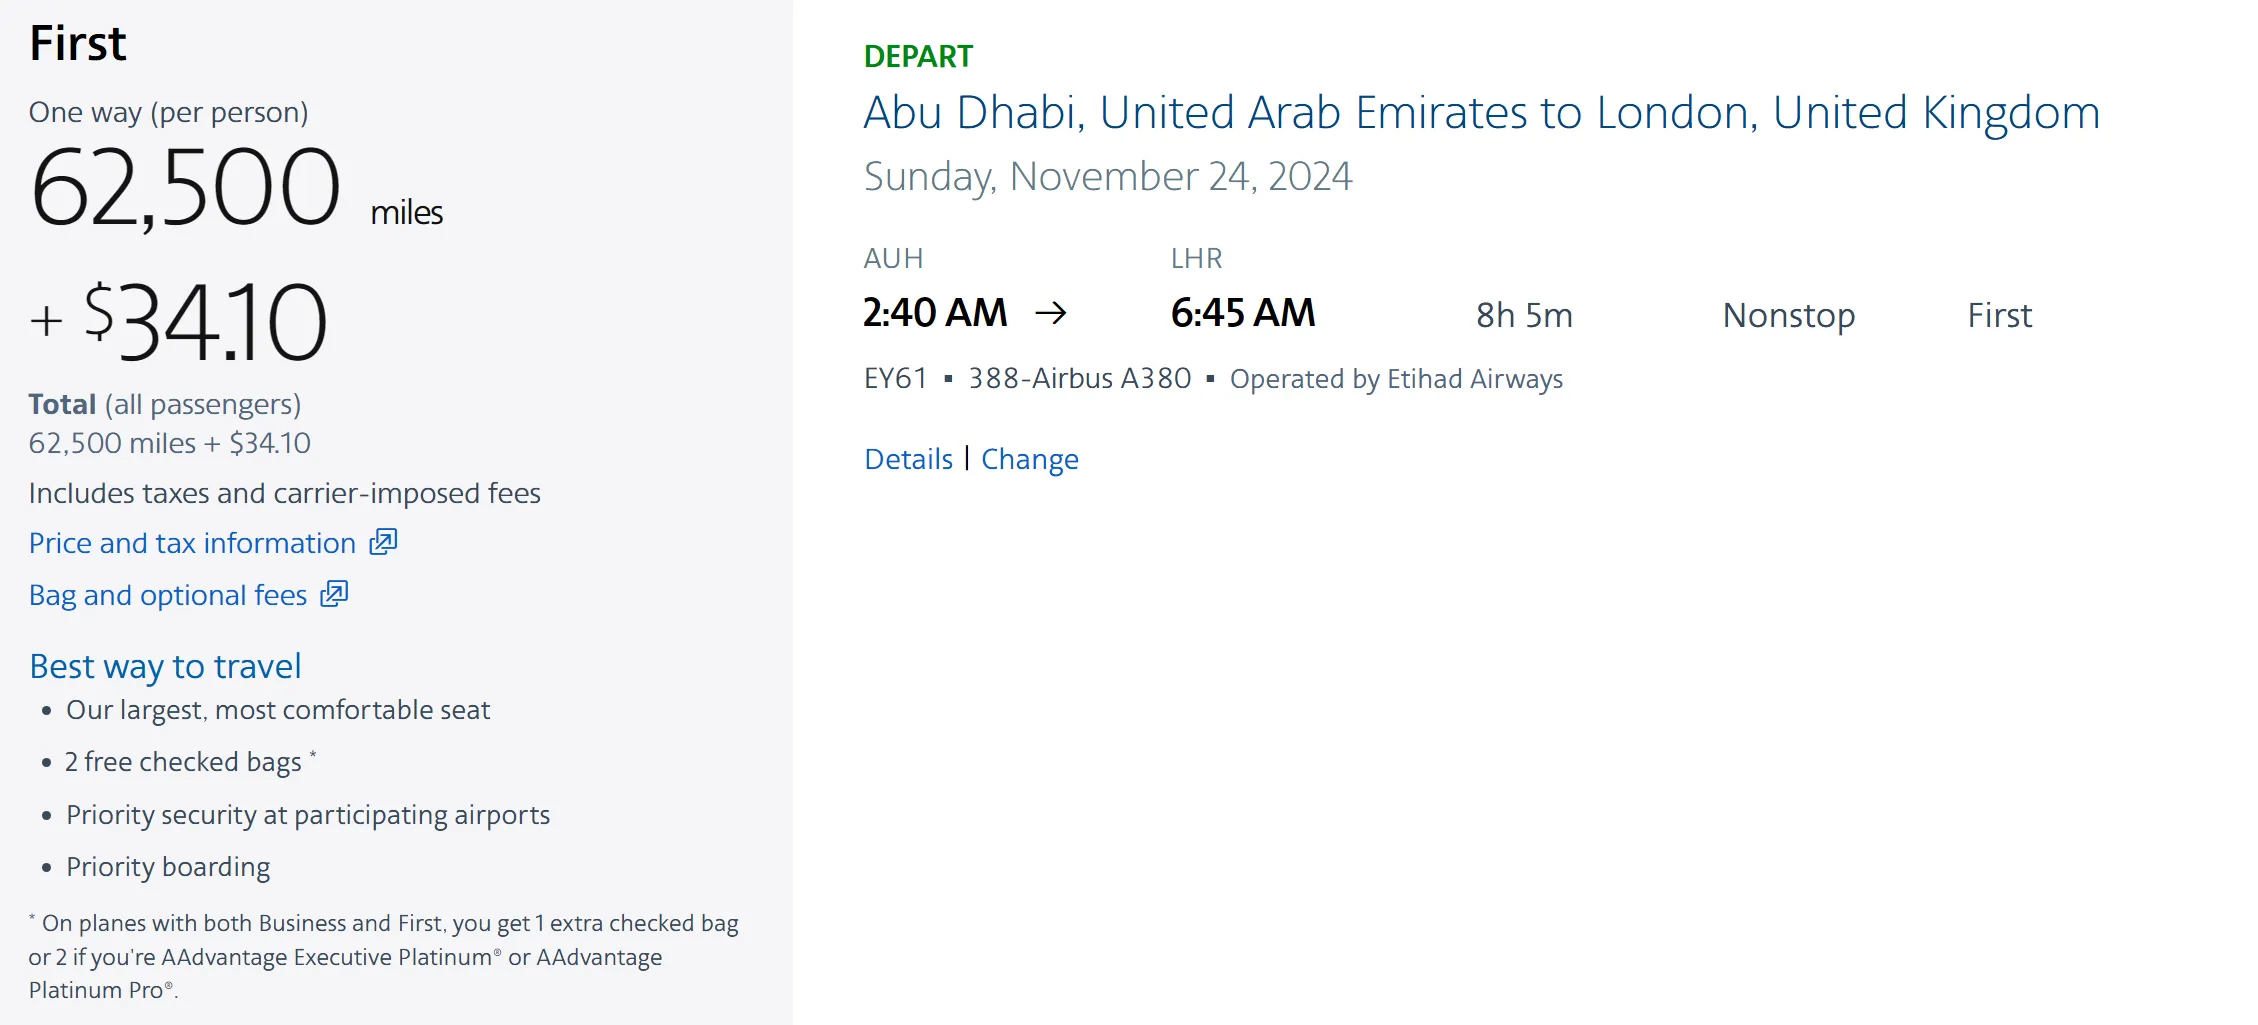Click external-link icon beside Price and tax information
The height and width of the screenshot is (1025, 2258).
coord(383,542)
